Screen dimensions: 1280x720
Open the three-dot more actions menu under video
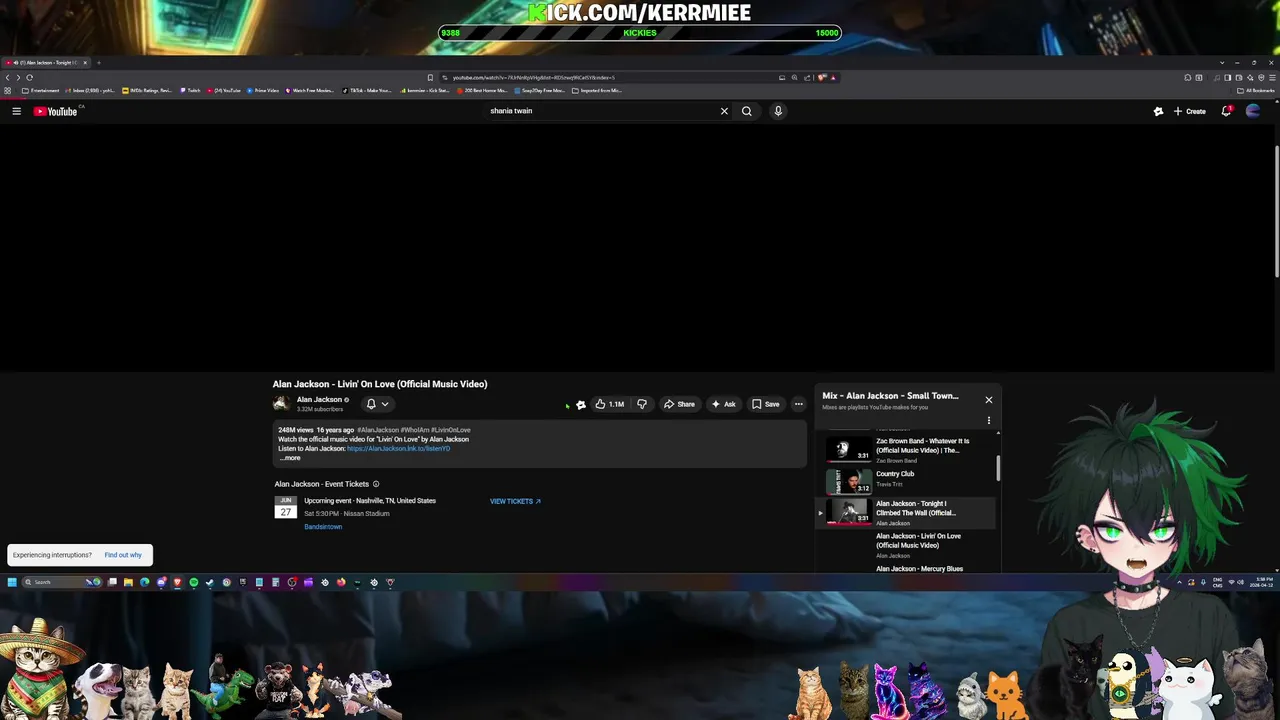(798, 404)
